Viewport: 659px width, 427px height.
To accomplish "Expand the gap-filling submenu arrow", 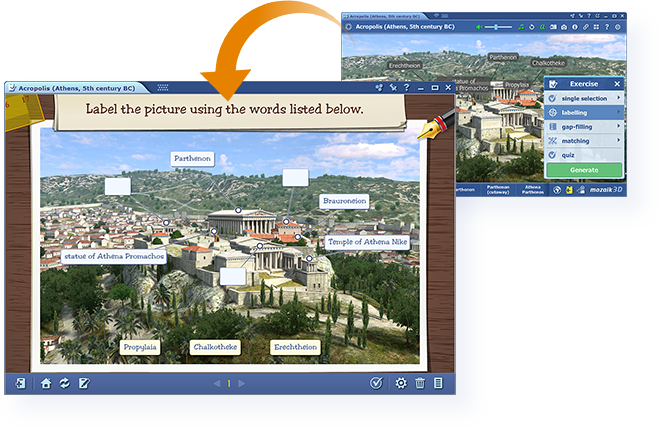I will coord(618,127).
